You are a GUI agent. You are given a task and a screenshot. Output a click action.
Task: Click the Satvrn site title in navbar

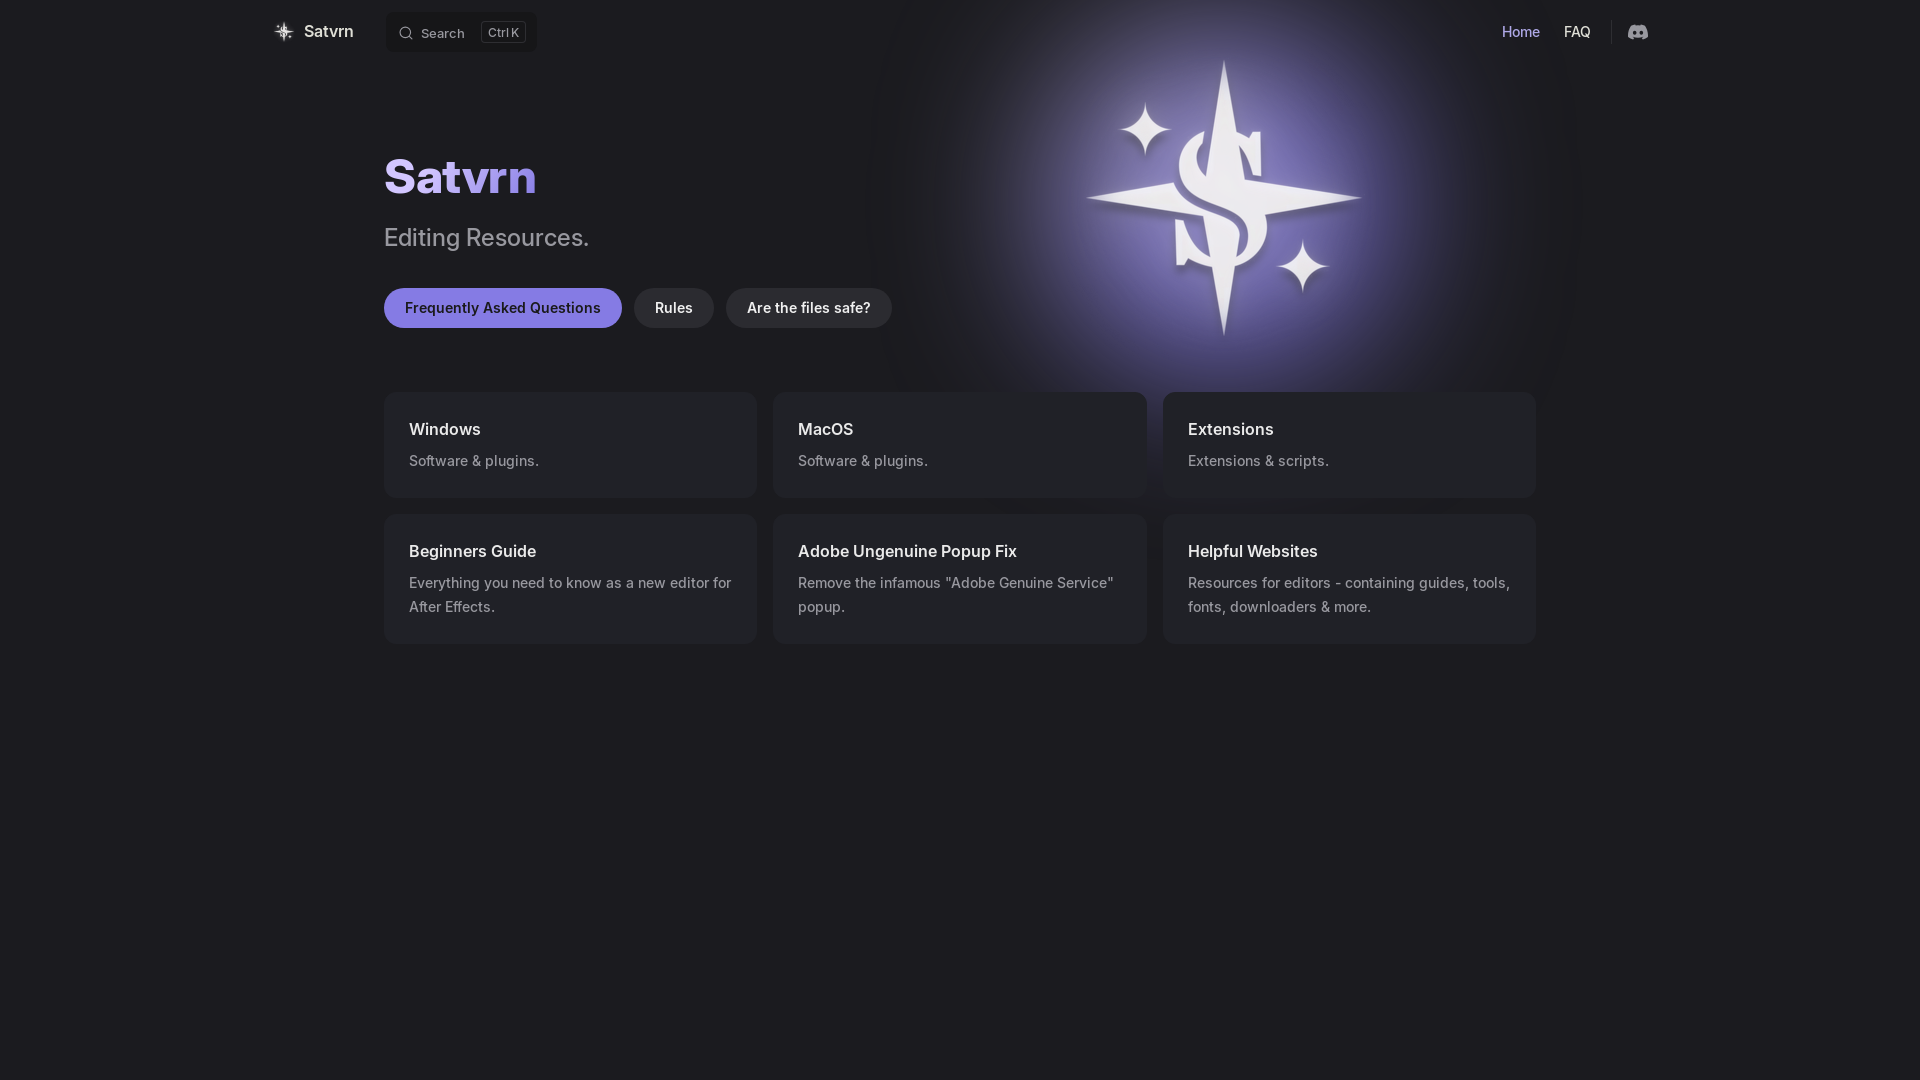point(328,31)
